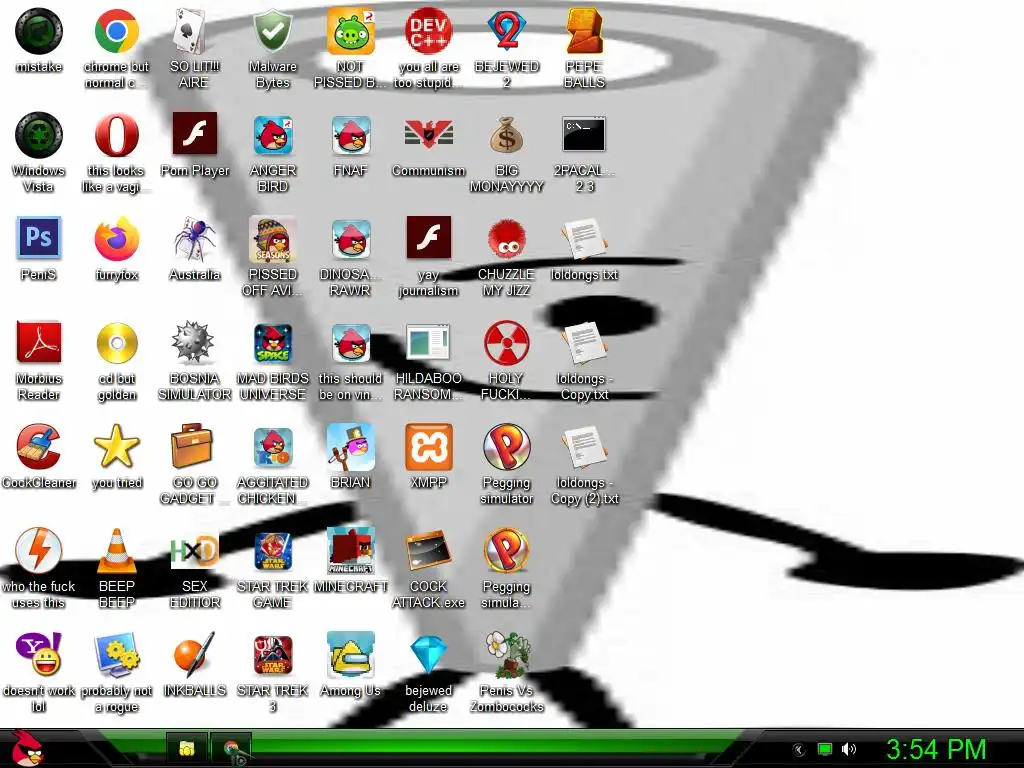Click the green monitor tray icon

(x=825, y=749)
